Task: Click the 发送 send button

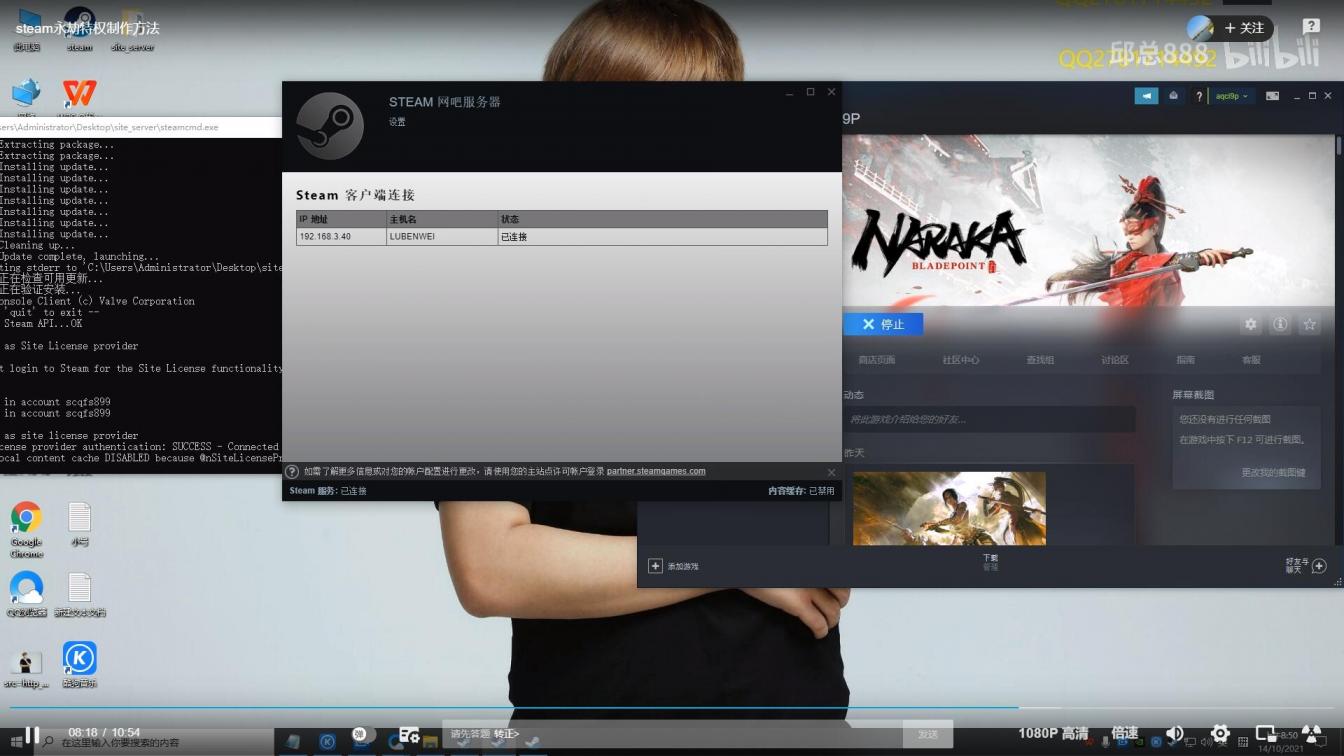Action: pyautogui.click(x=927, y=734)
